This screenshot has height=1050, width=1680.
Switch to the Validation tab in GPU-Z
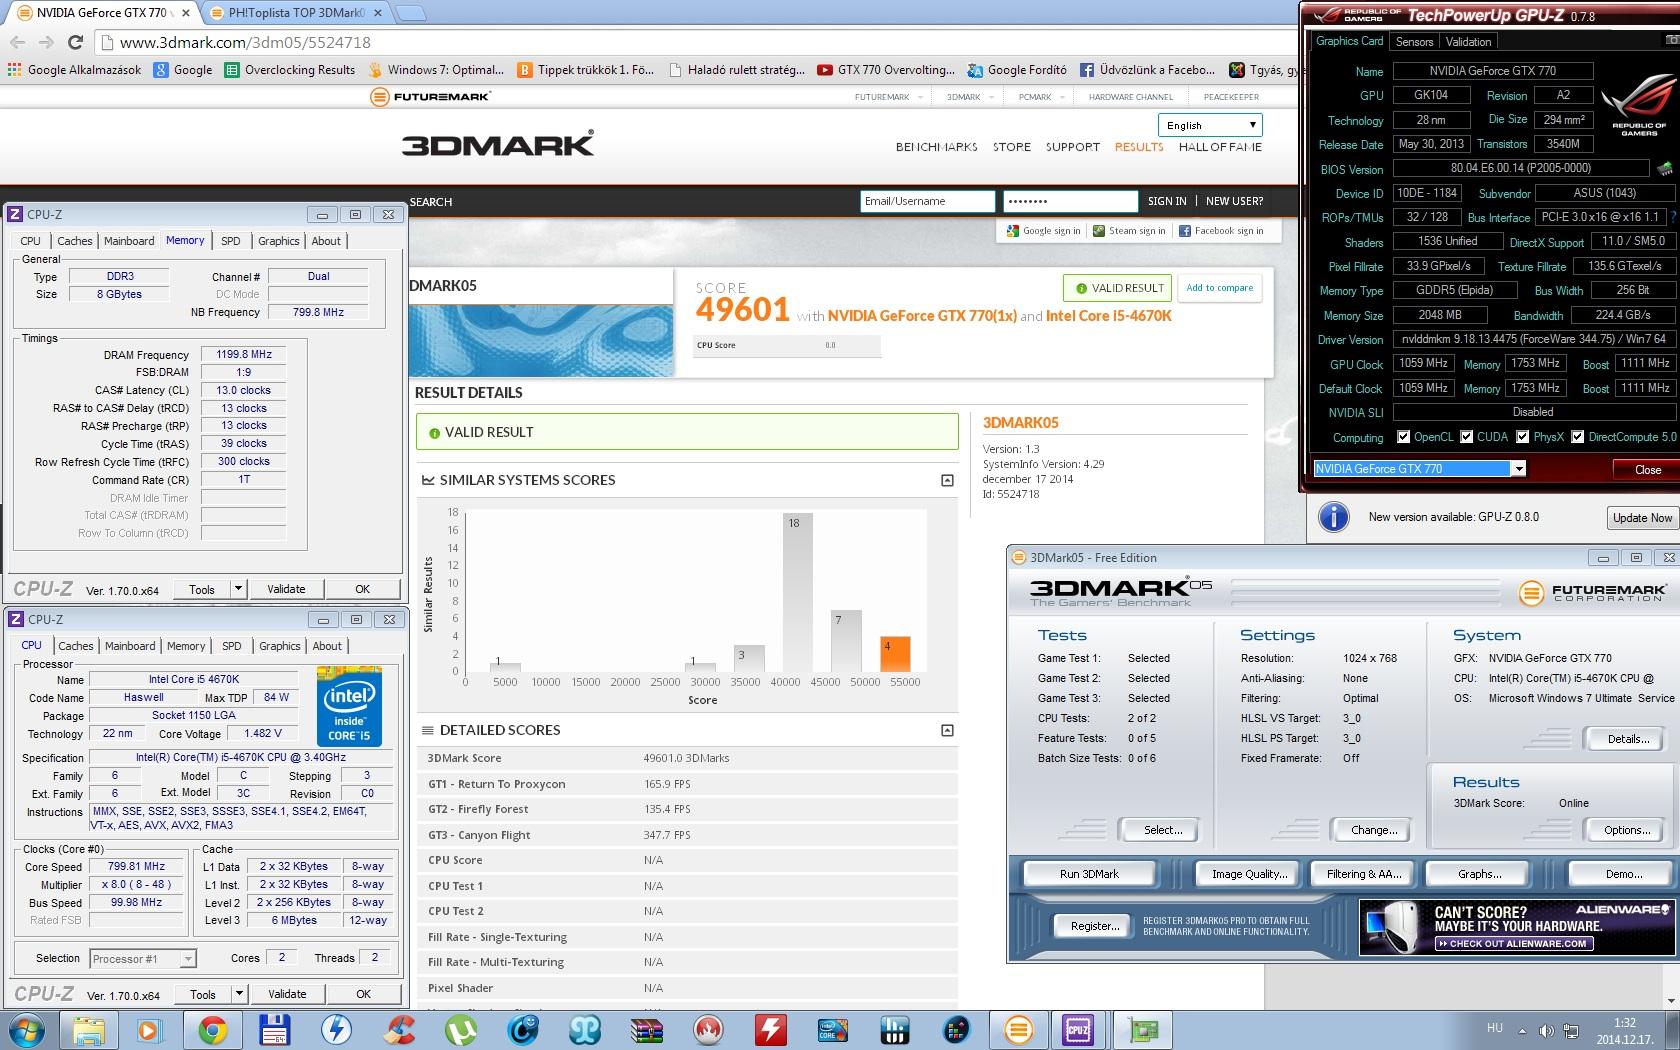pos(1468,42)
